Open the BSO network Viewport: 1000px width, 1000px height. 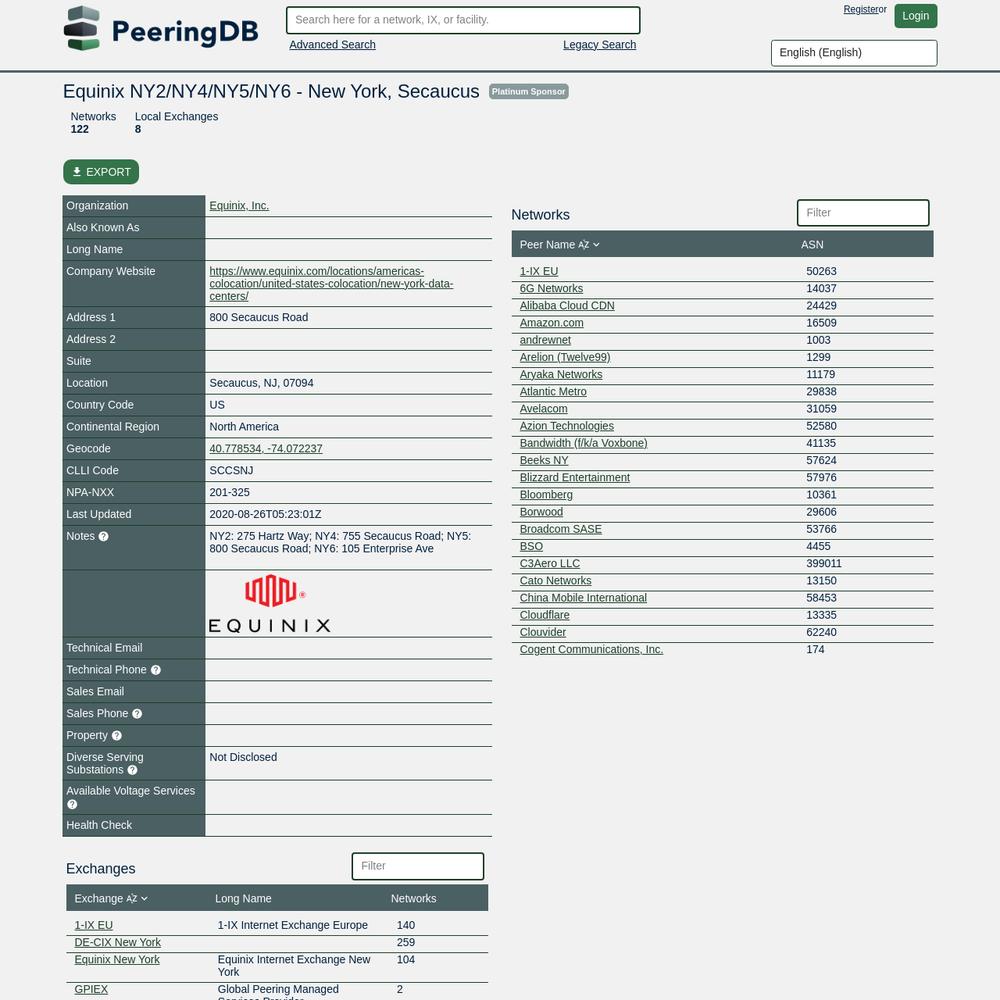(x=531, y=547)
